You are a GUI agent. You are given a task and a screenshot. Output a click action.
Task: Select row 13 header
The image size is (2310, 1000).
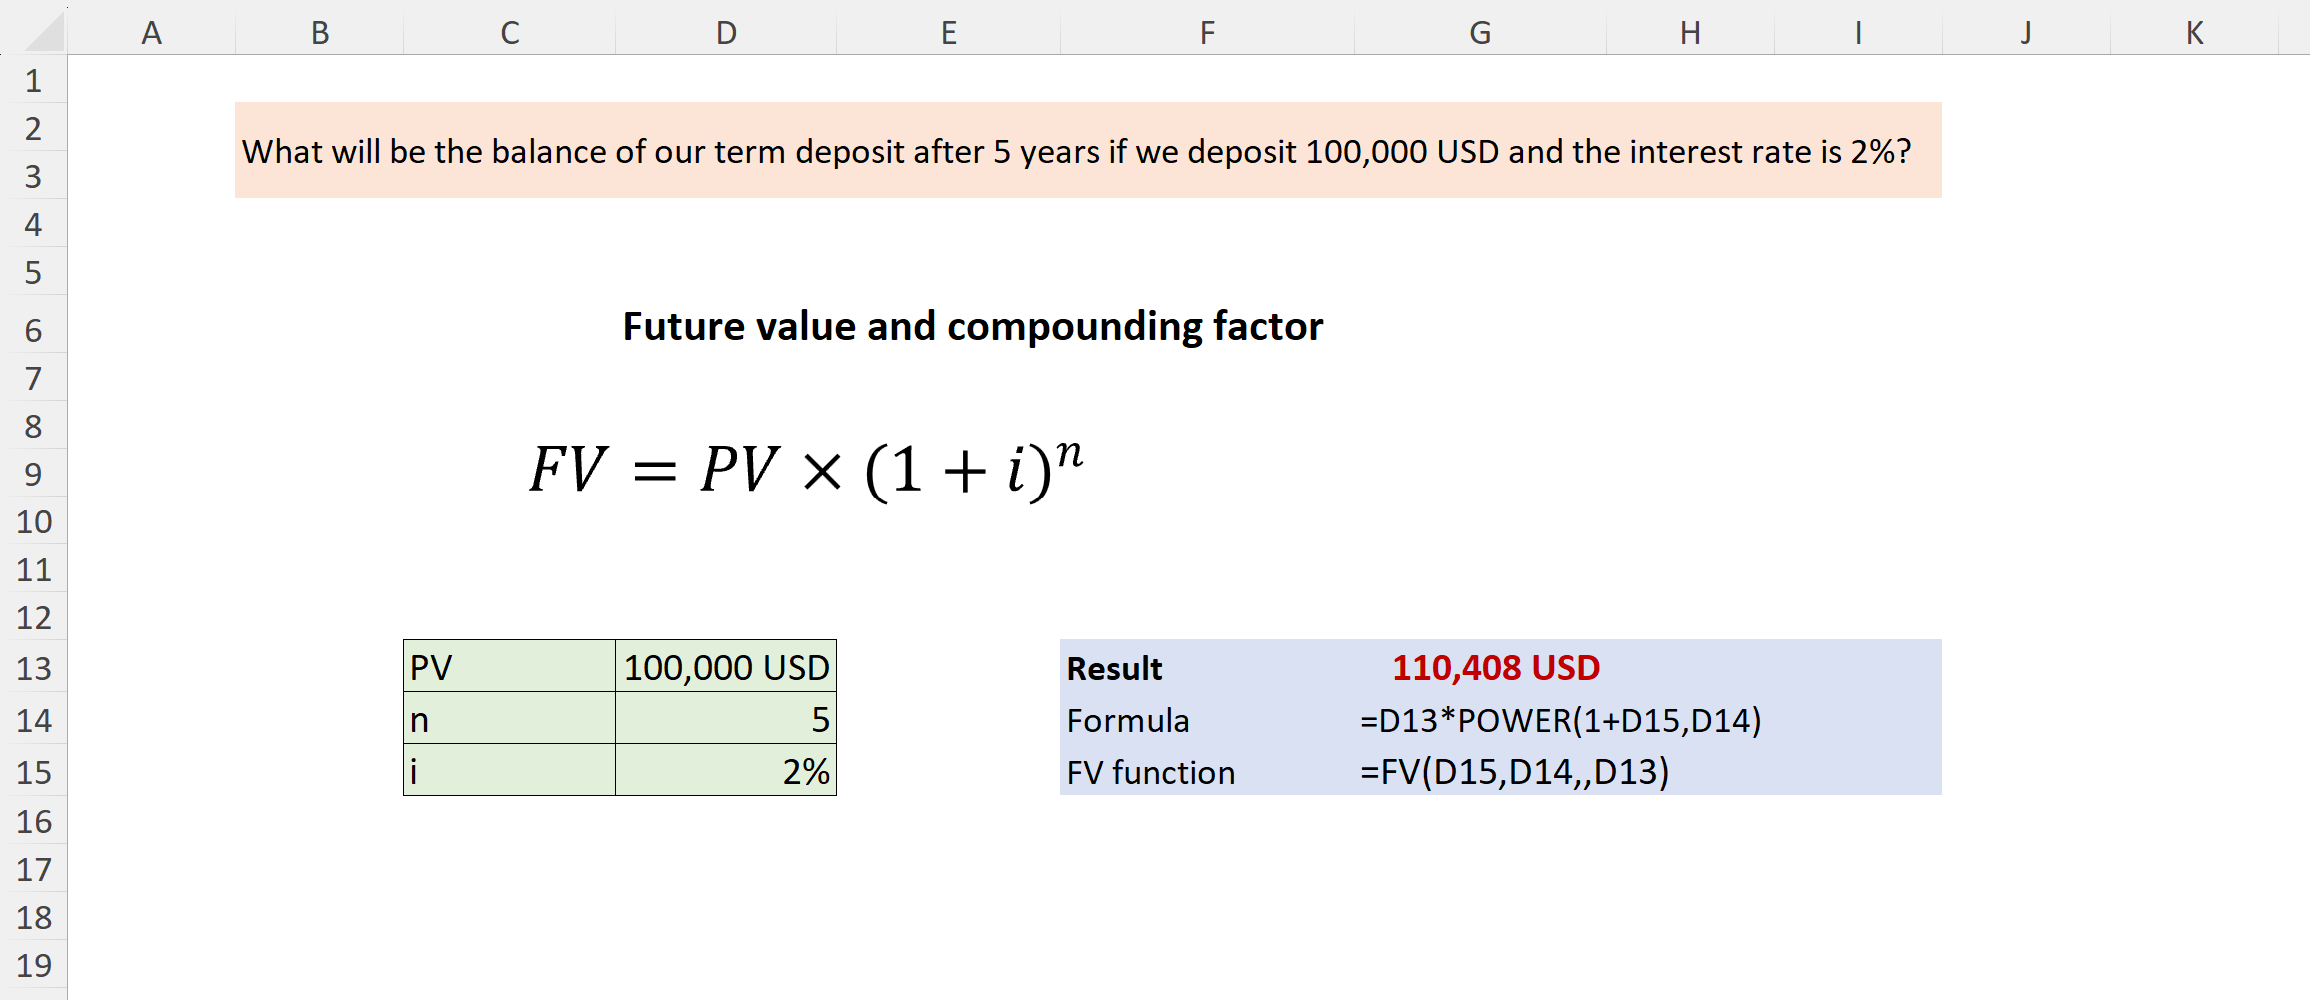coord(34,668)
